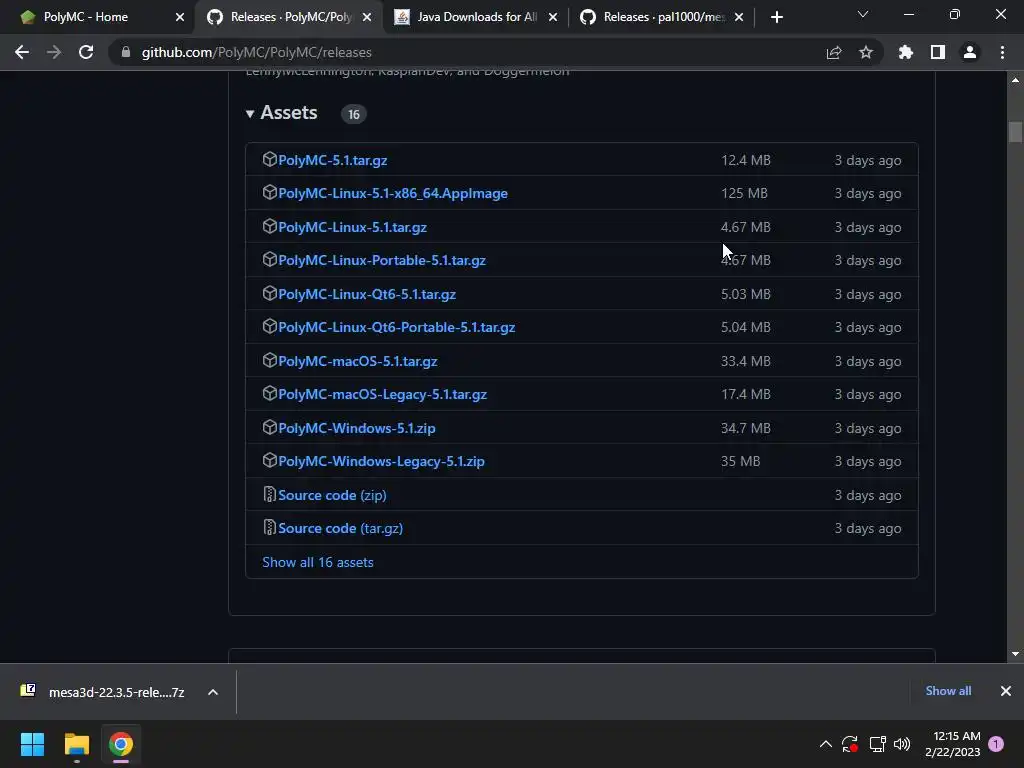Image resolution: width=1024 pixels, height=768 pixels.
Task: Click Show all downloads
Action: pos(948,691)
